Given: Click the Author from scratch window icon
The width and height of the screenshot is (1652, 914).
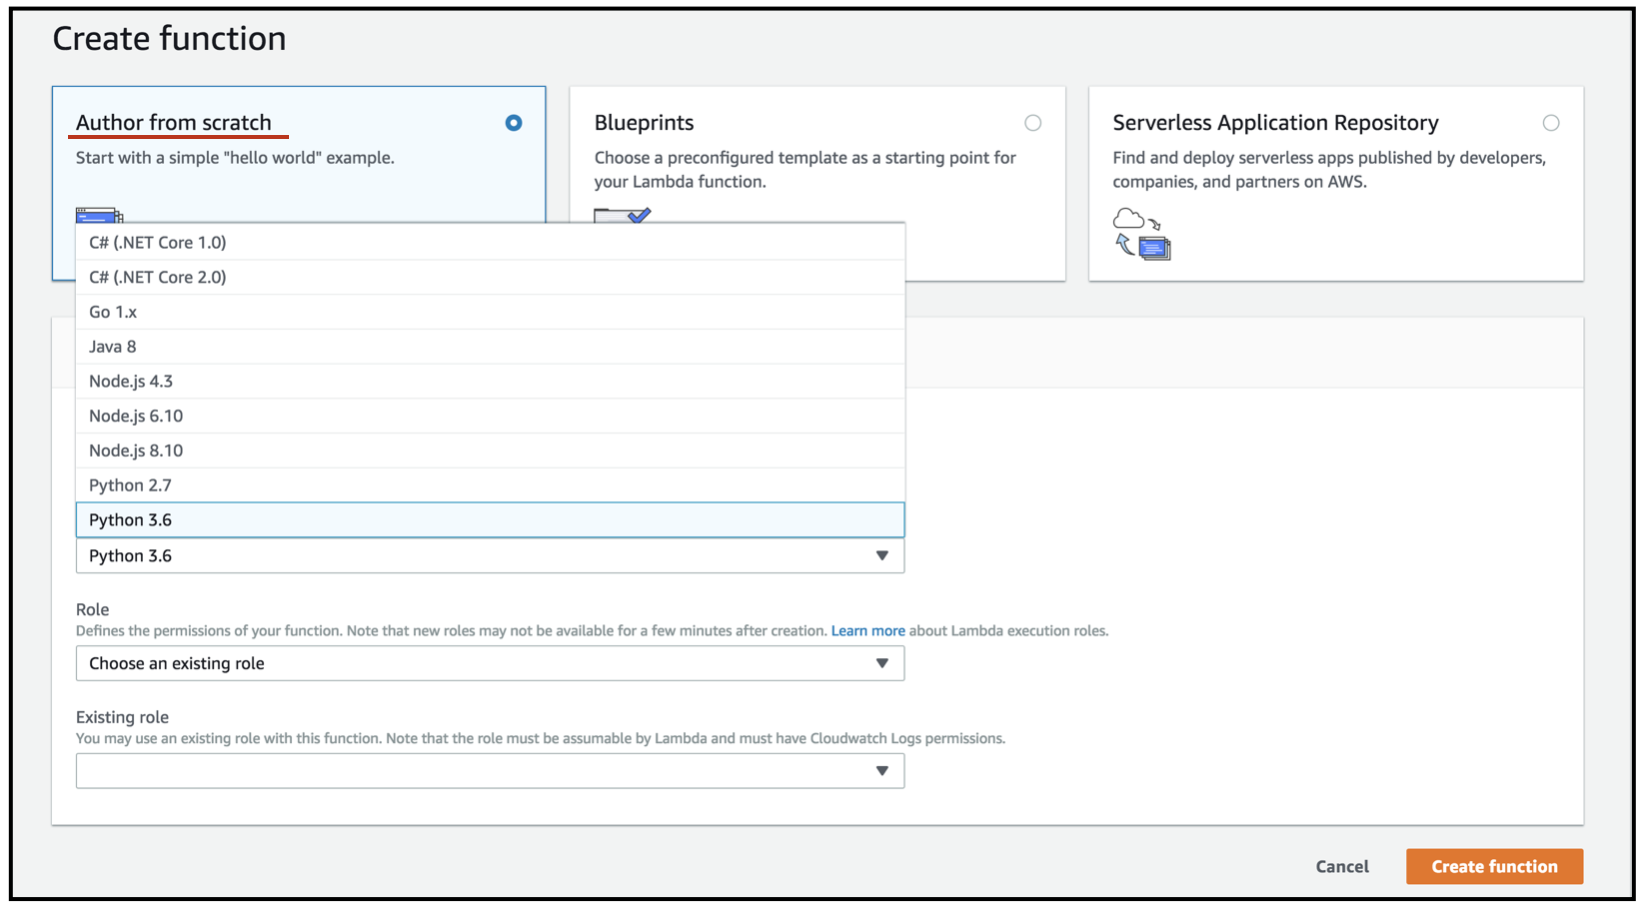Looking at the screenshot, I should (99, 215).
